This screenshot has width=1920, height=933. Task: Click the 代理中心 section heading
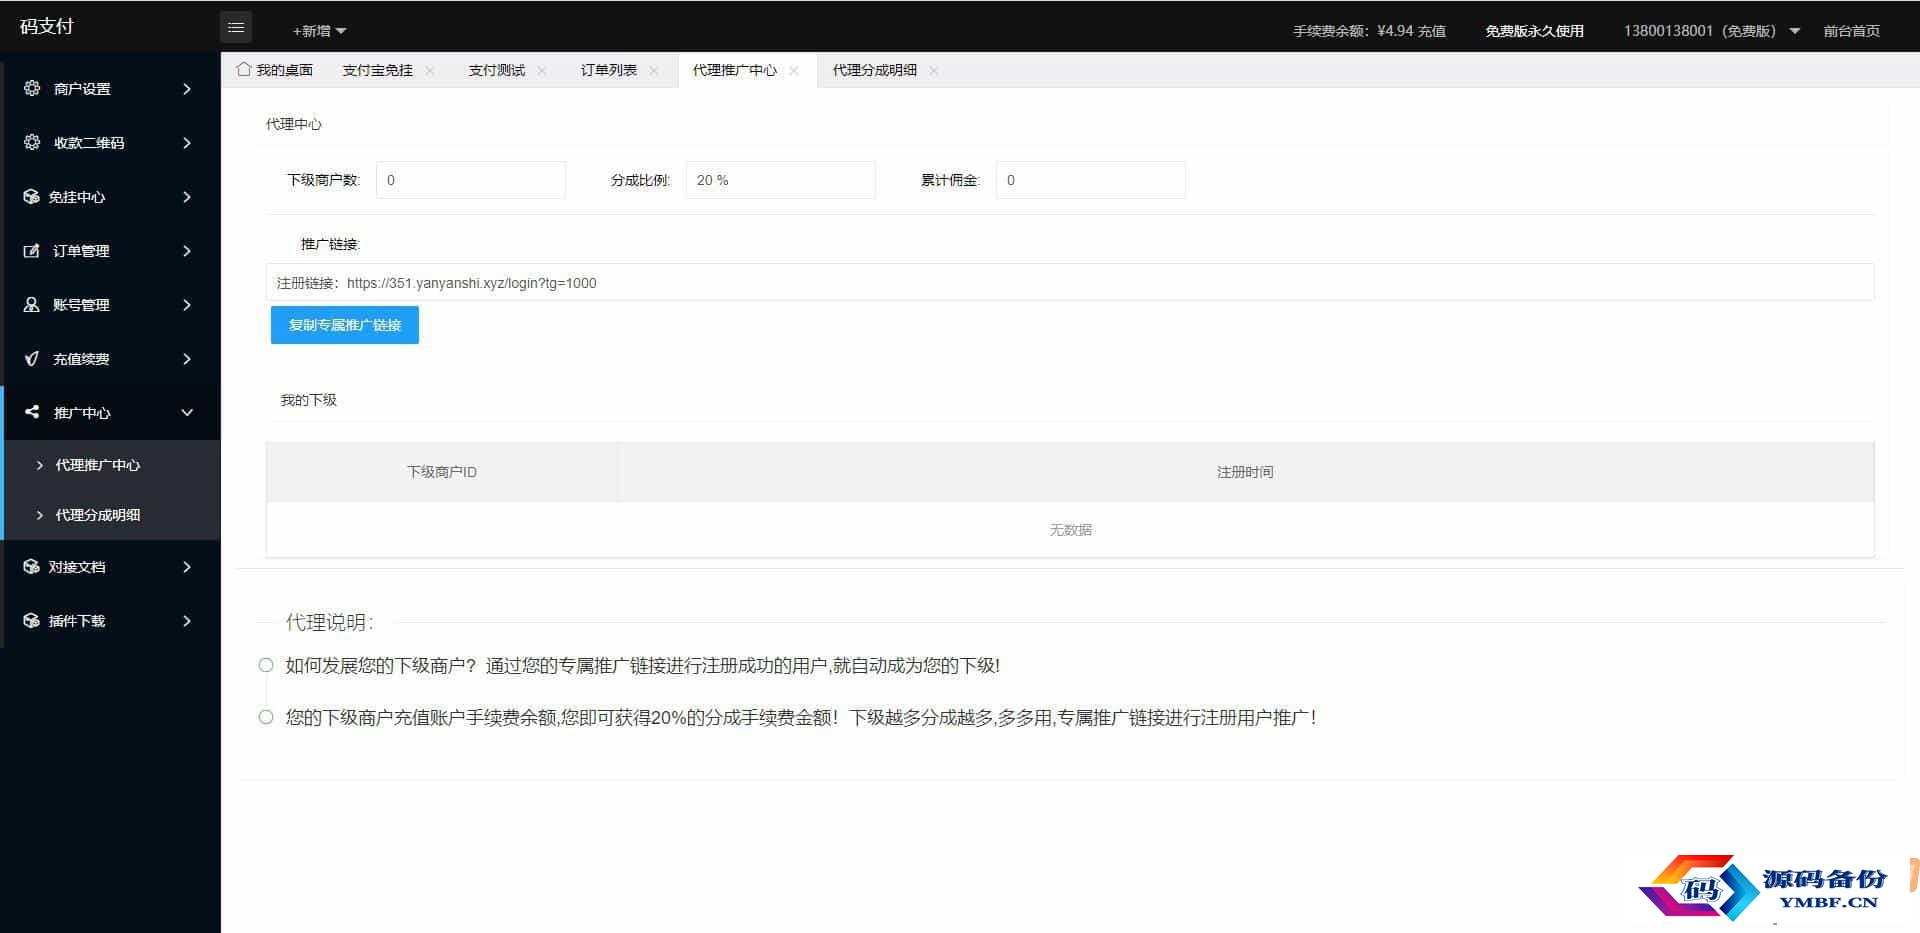pos(294,124)
